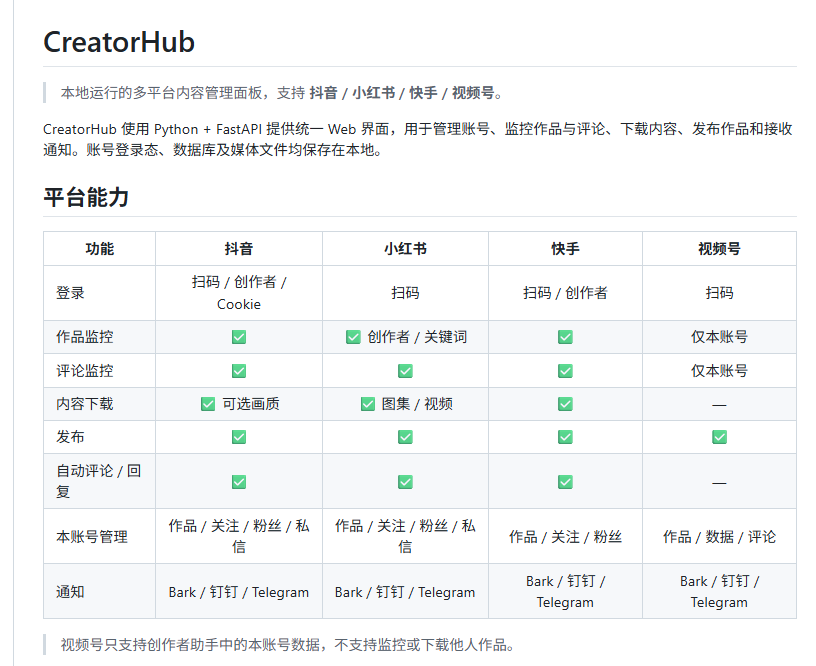Click the 快手 checkmark in 发布 row

tap(565, 437)
